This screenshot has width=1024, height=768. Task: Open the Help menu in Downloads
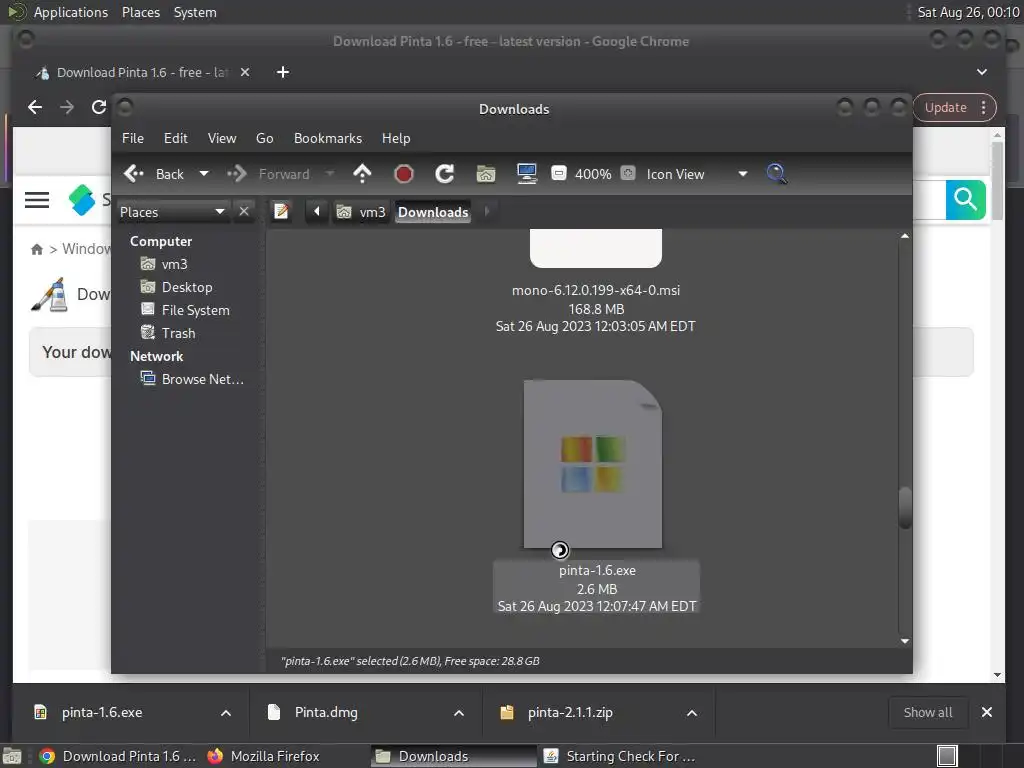[x=396, y=138]
